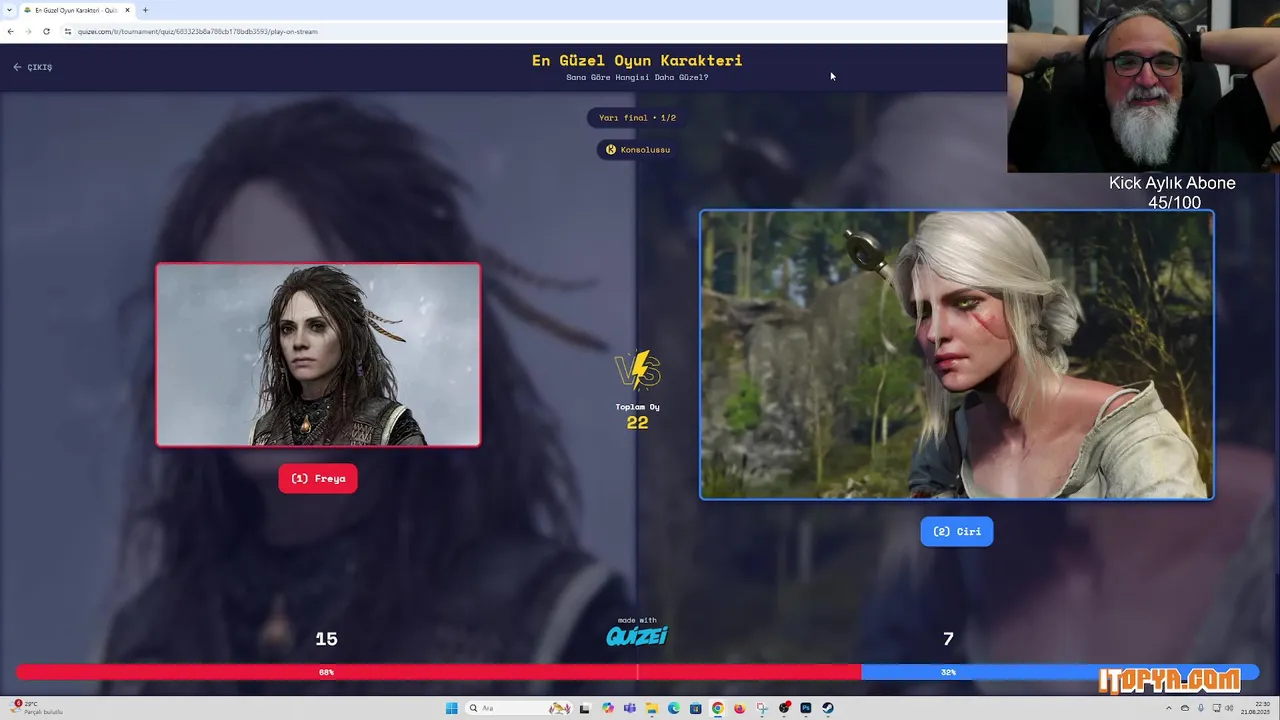
Task: Open the volume icon in the system tray
Action: point(1229,708)
